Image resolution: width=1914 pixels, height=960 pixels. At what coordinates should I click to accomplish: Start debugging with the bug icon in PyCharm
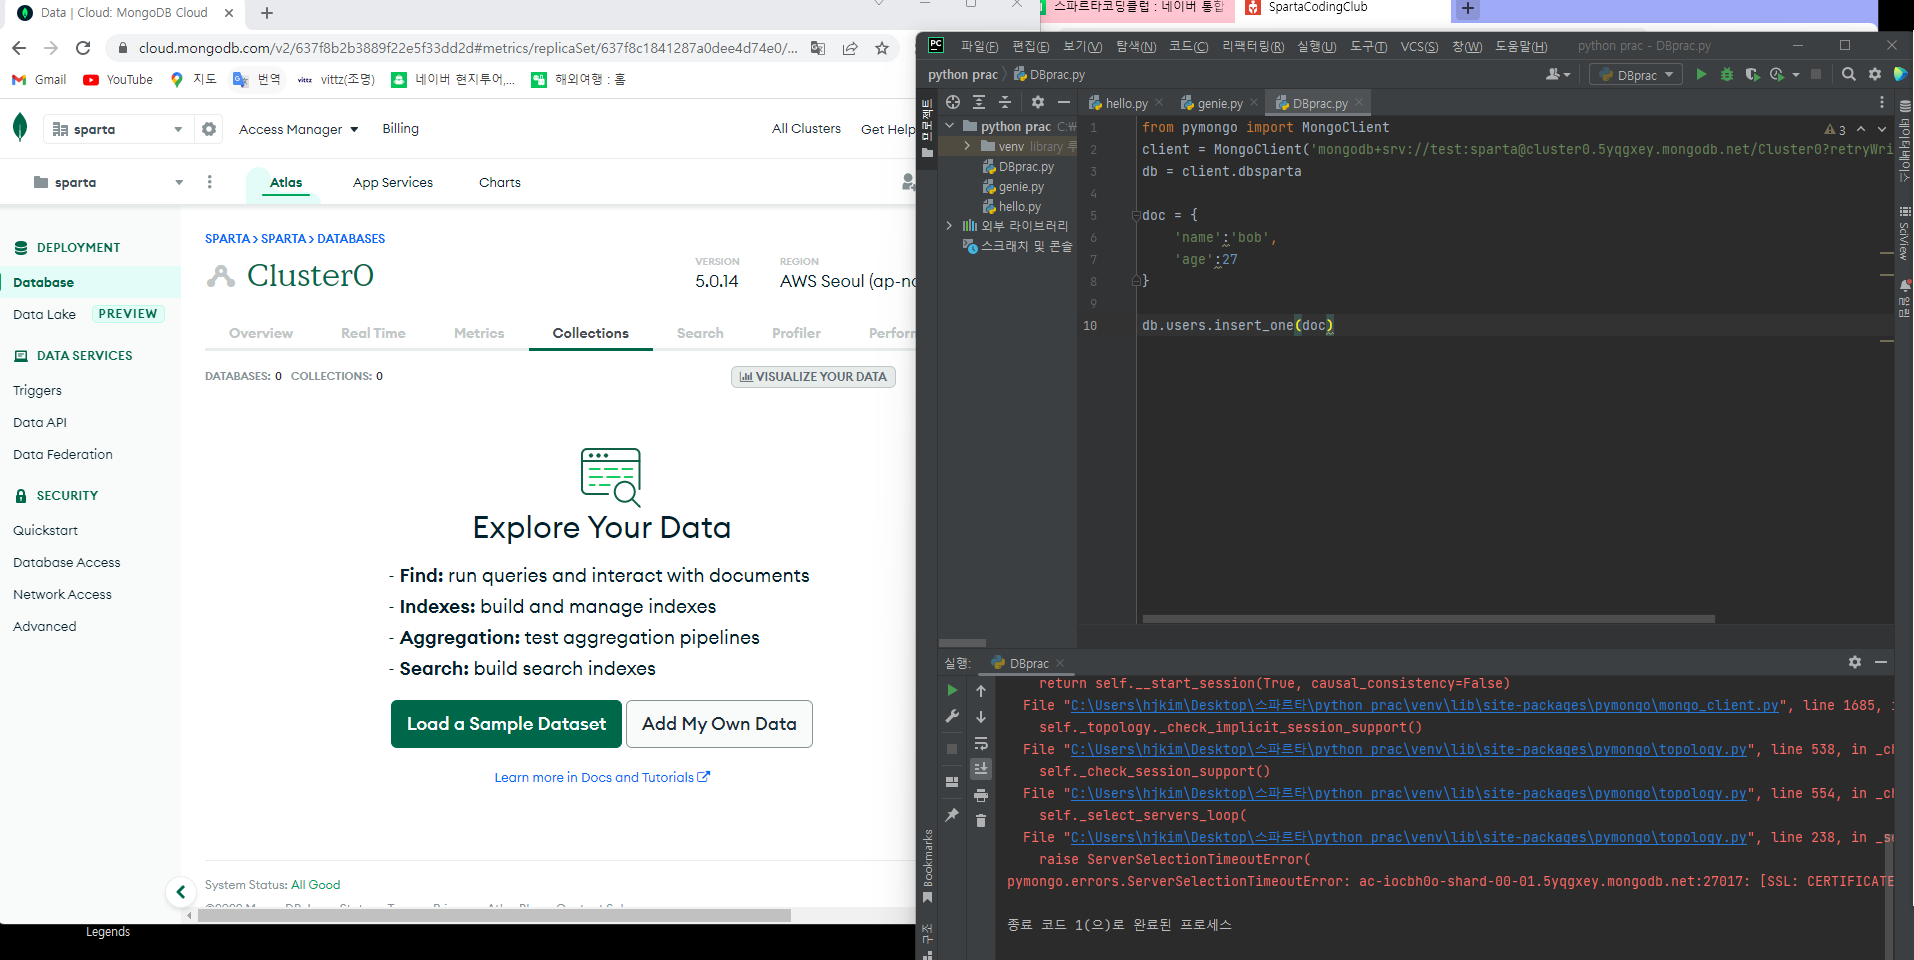pyautogui.click(x=1727, y=74)
